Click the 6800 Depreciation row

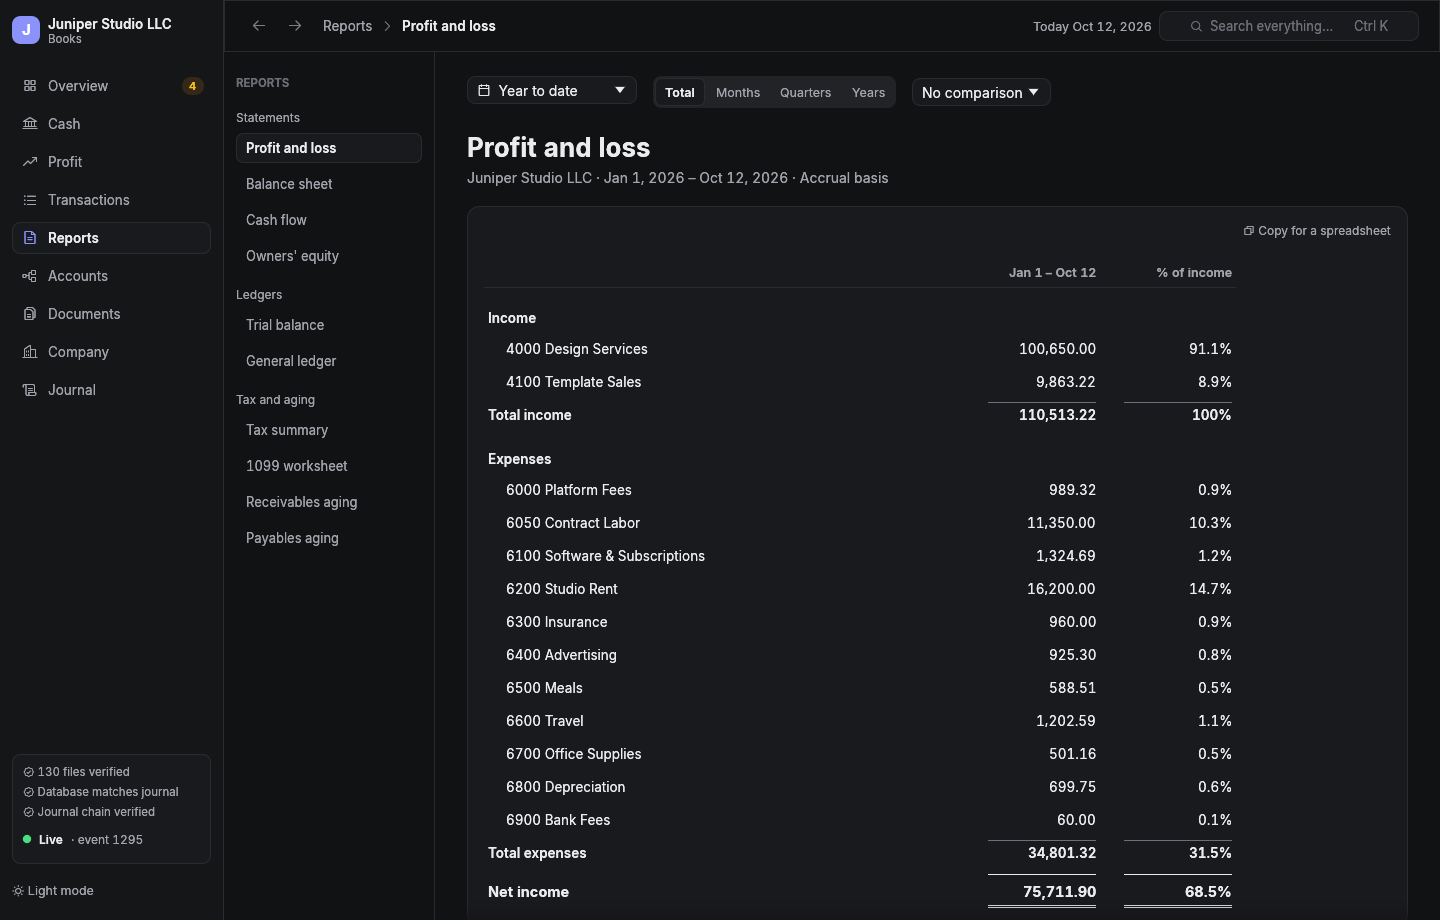(860, 787)
